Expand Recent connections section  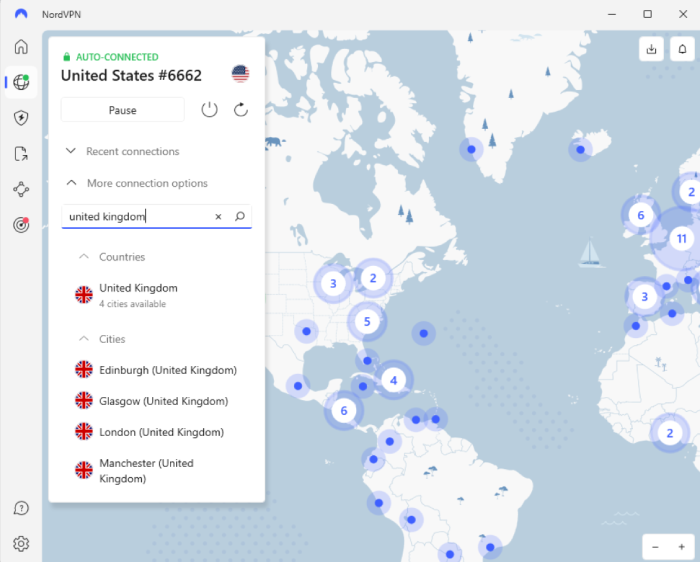click(x=123, y=151)
